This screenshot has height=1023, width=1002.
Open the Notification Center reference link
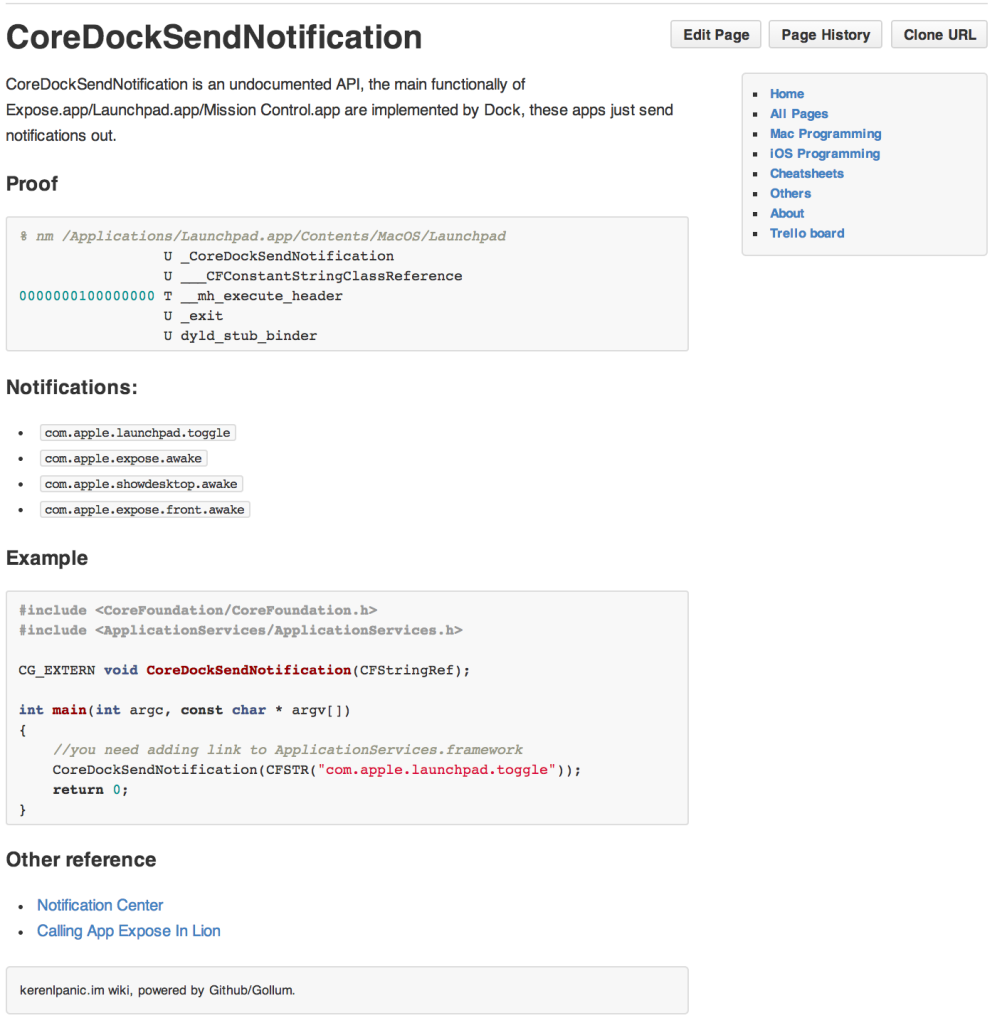pos(100,905)
